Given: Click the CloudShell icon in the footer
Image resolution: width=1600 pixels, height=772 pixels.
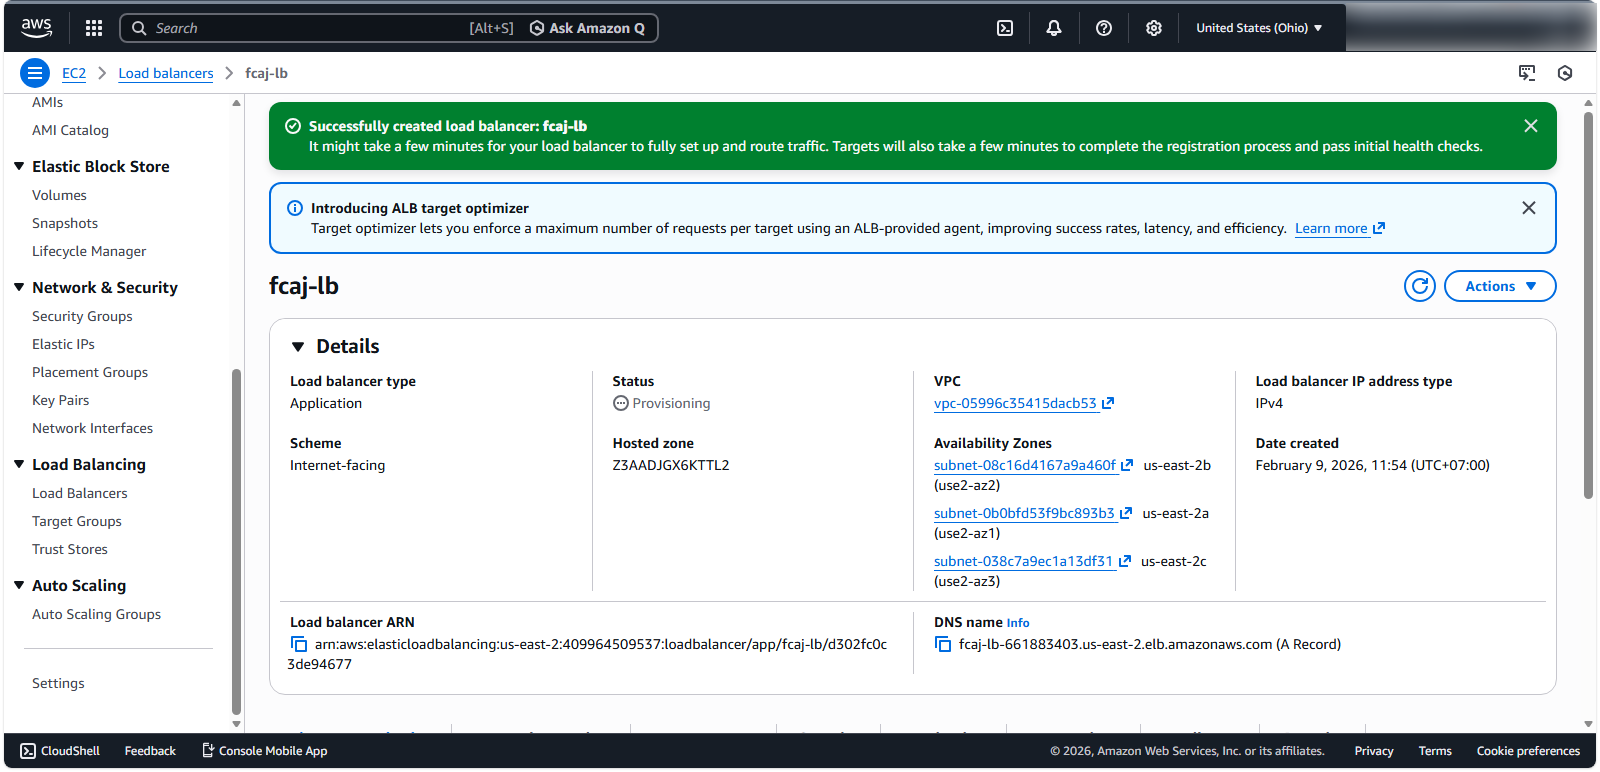Looking at the screenshot, I should point(28,751).
